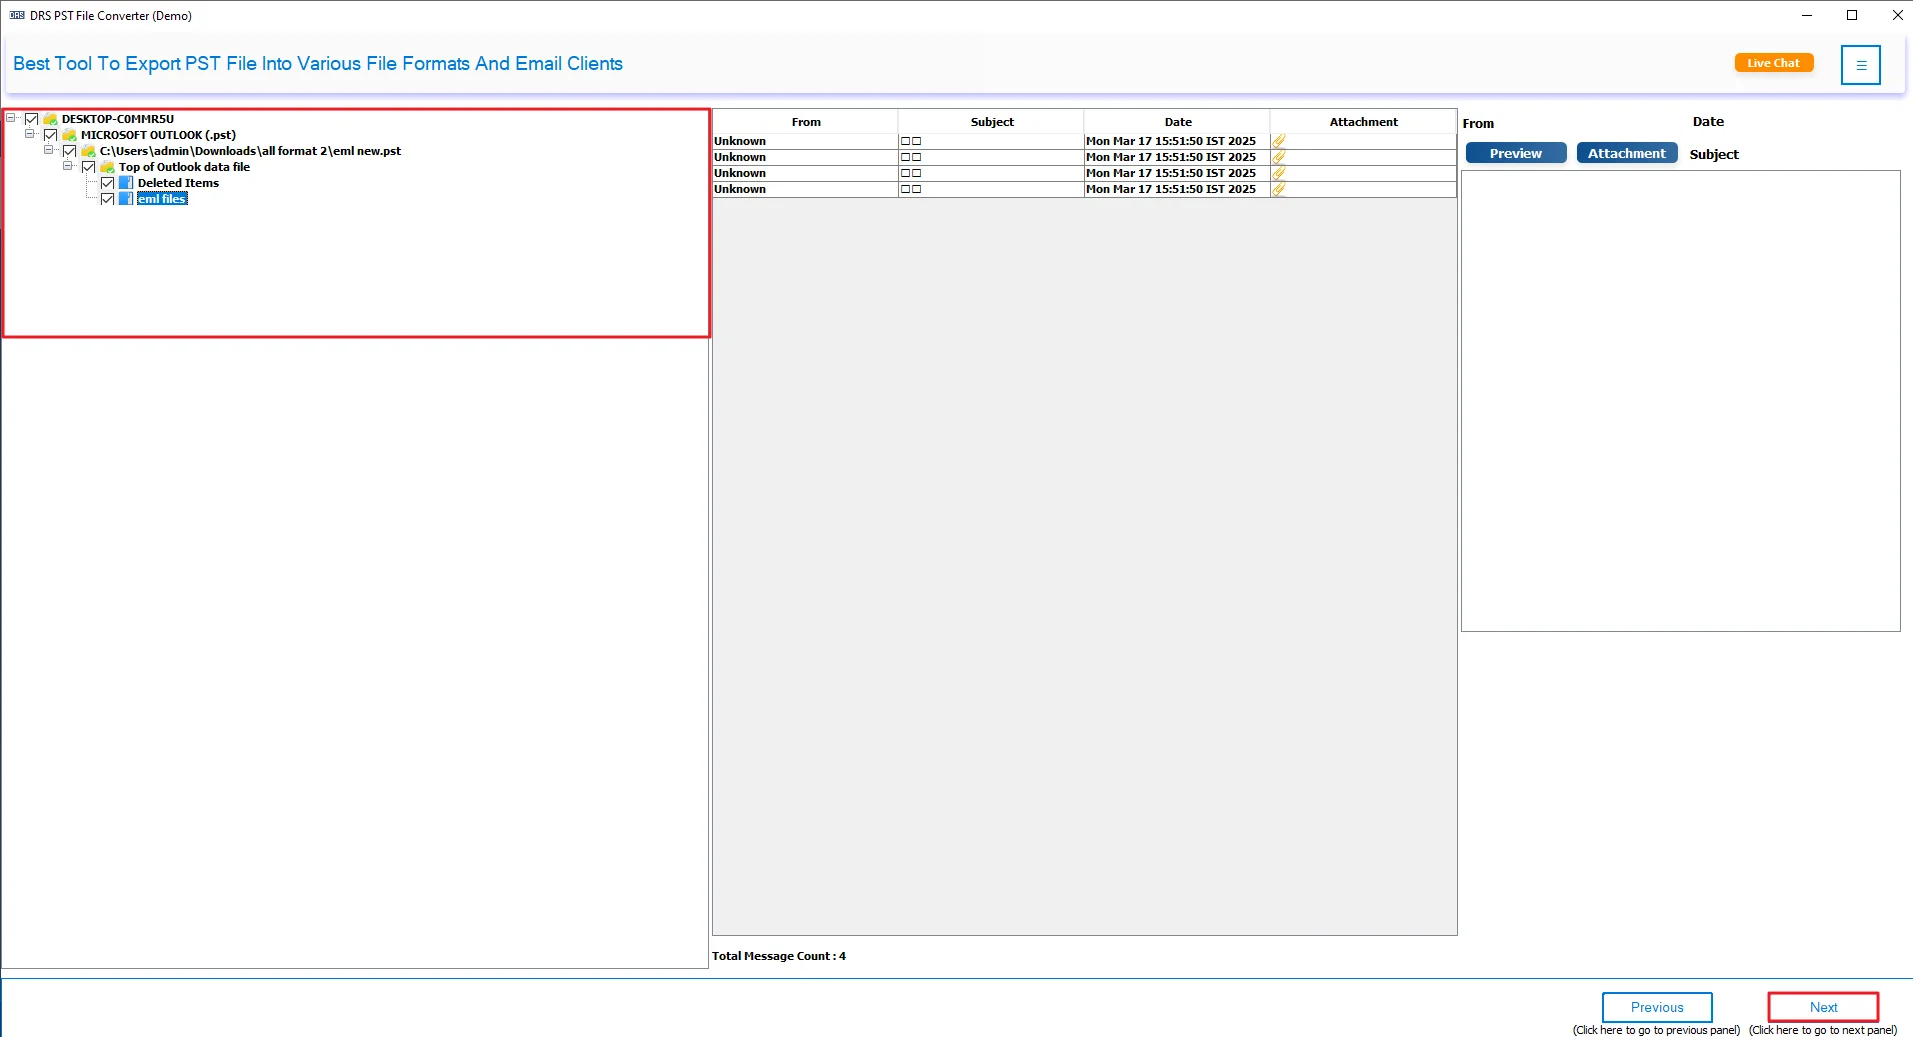The width and height of the screenshot is (1913, 1037).
Task: Open the hamburger menu at top right
Action: coord(1861,64)
